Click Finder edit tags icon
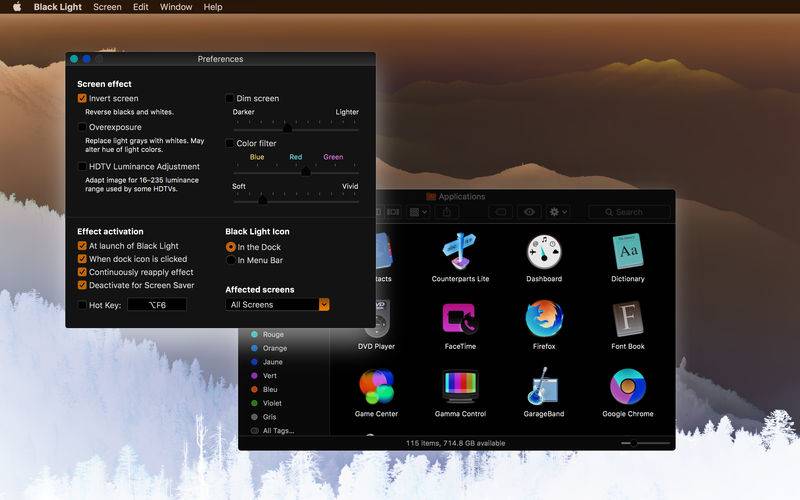The height and width of the screenshot is (500, 800). pos(501,212)
